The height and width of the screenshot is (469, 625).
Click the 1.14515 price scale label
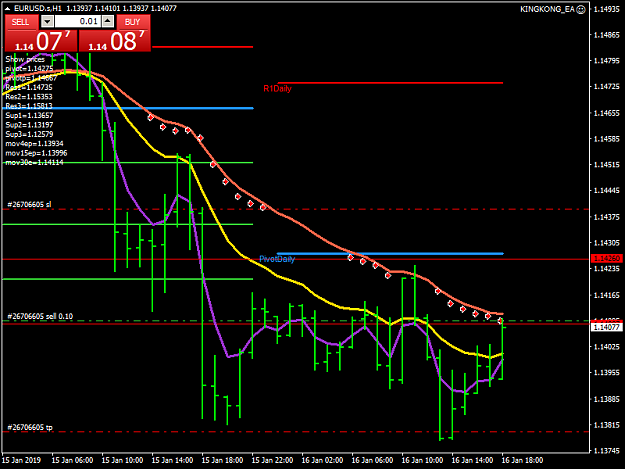point(607,165)
